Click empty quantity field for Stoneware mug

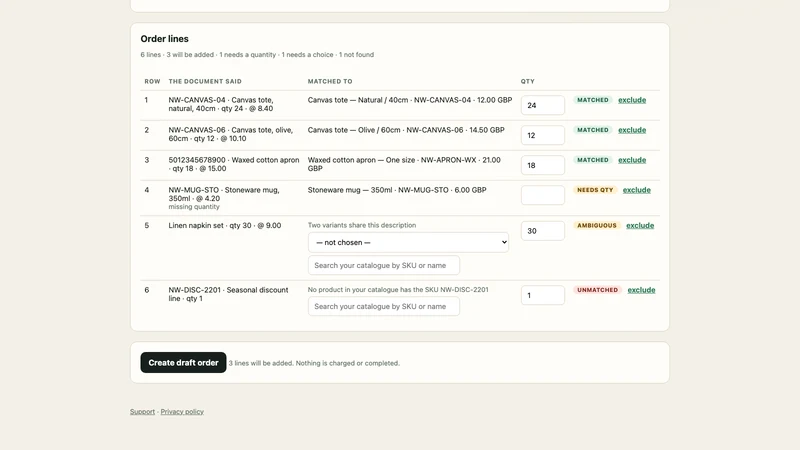[x=542, y=195]
